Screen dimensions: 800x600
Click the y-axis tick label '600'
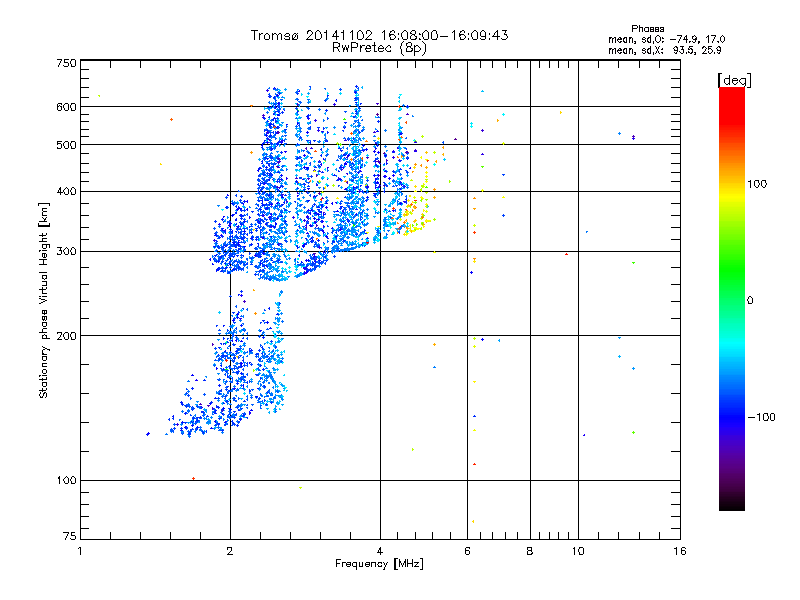(66, 107)
